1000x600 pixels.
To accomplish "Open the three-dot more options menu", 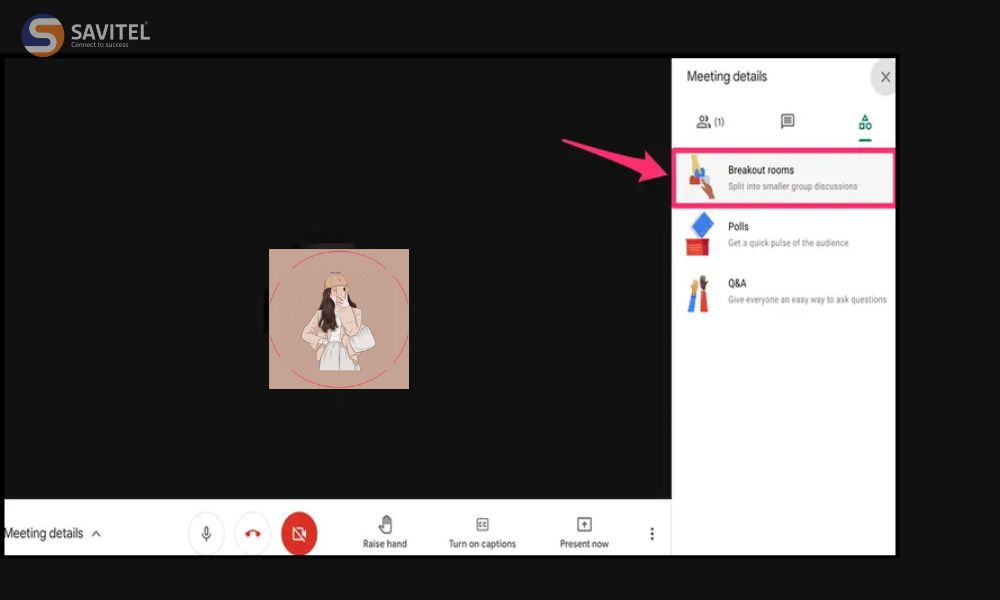I will click(x=652, y=534).
